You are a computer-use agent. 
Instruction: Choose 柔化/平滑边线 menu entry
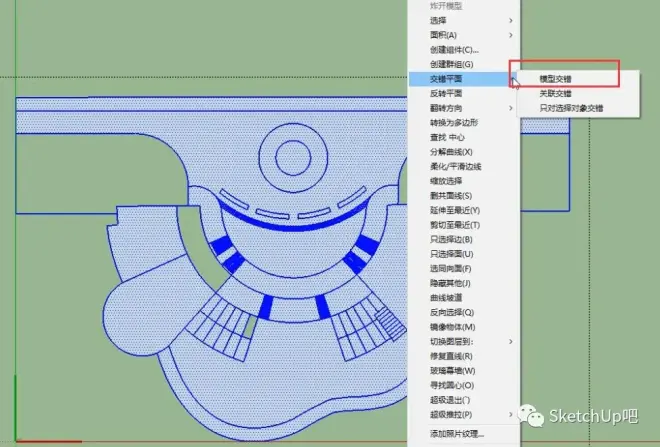tap(464, 166)
